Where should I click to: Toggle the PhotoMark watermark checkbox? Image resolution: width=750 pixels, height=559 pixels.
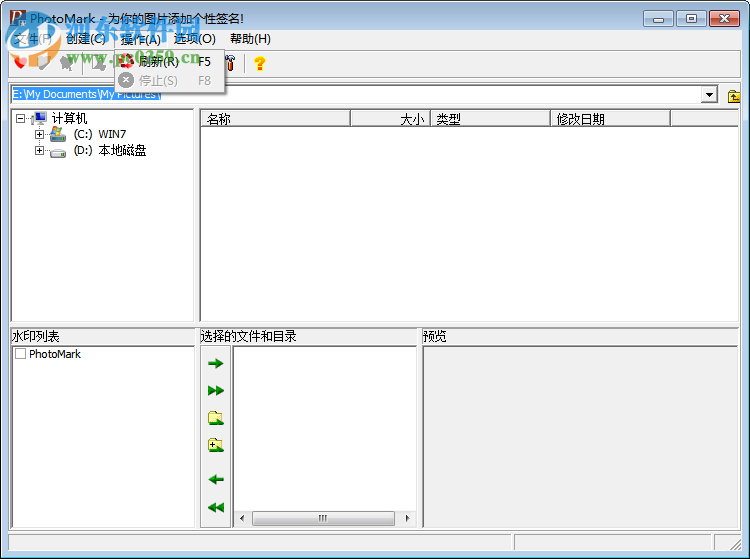tap(21, 354)
